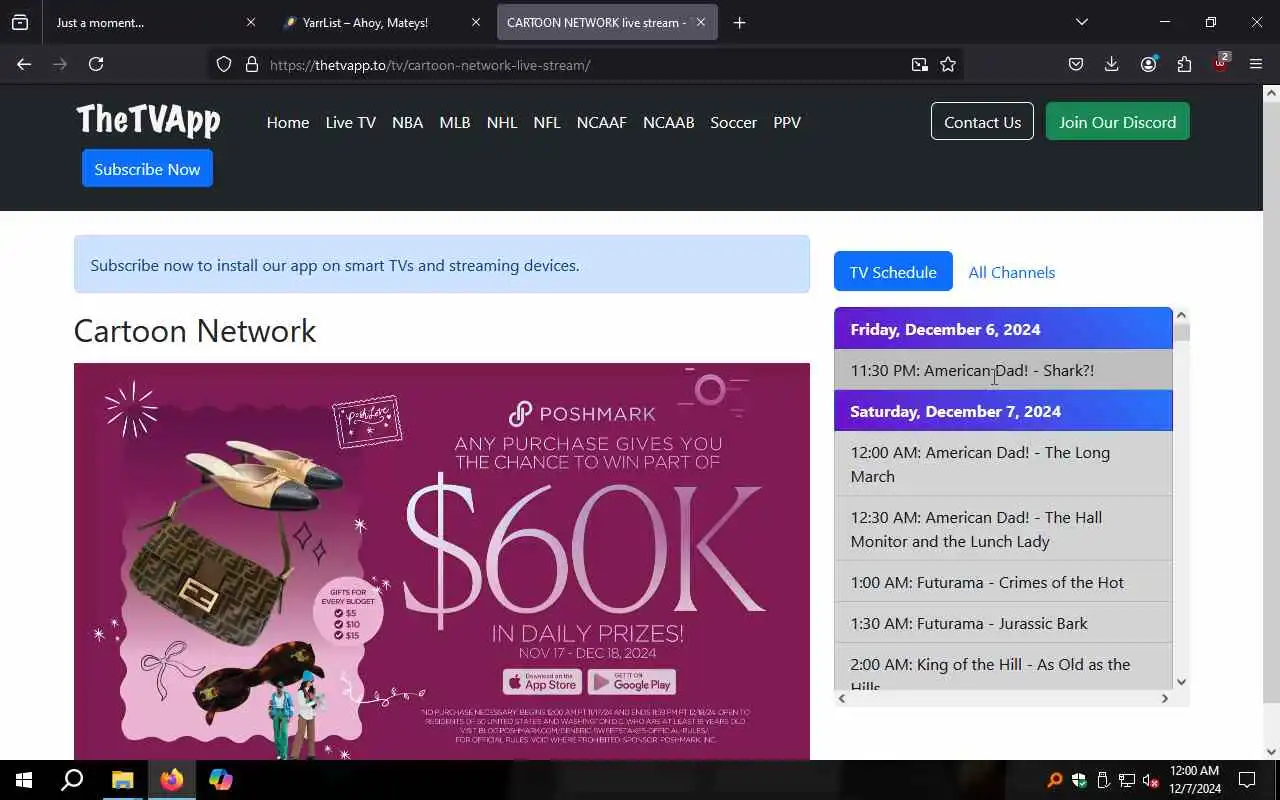Open NFL navigation link
The image size is (1280, 800).
pos(547,122)
